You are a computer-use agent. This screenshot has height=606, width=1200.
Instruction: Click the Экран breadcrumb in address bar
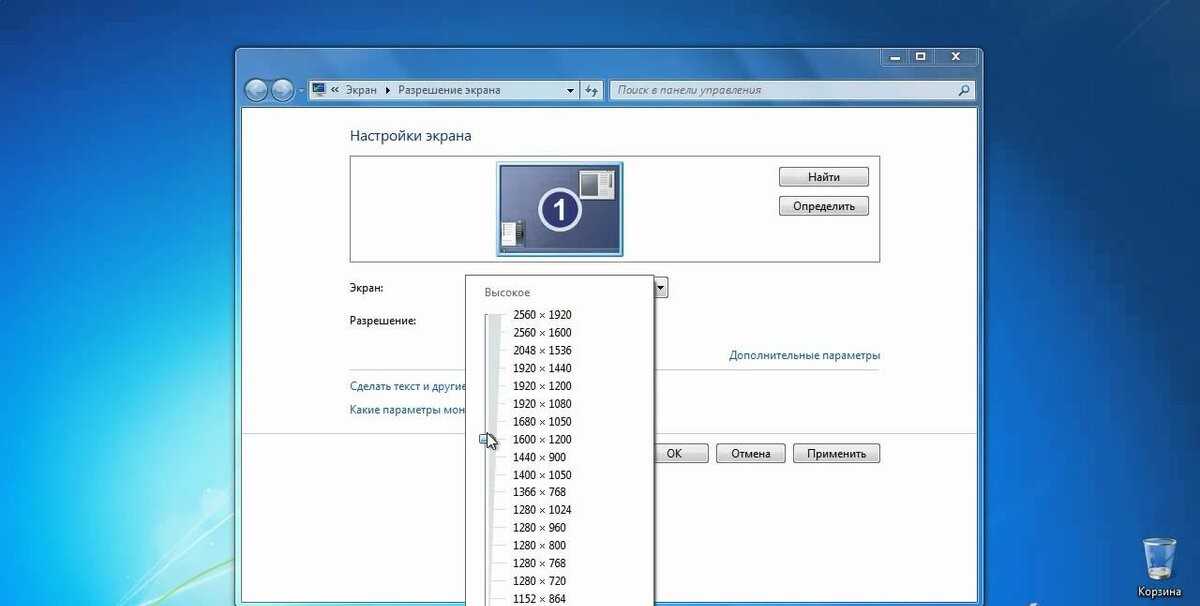tap(361, 90)
